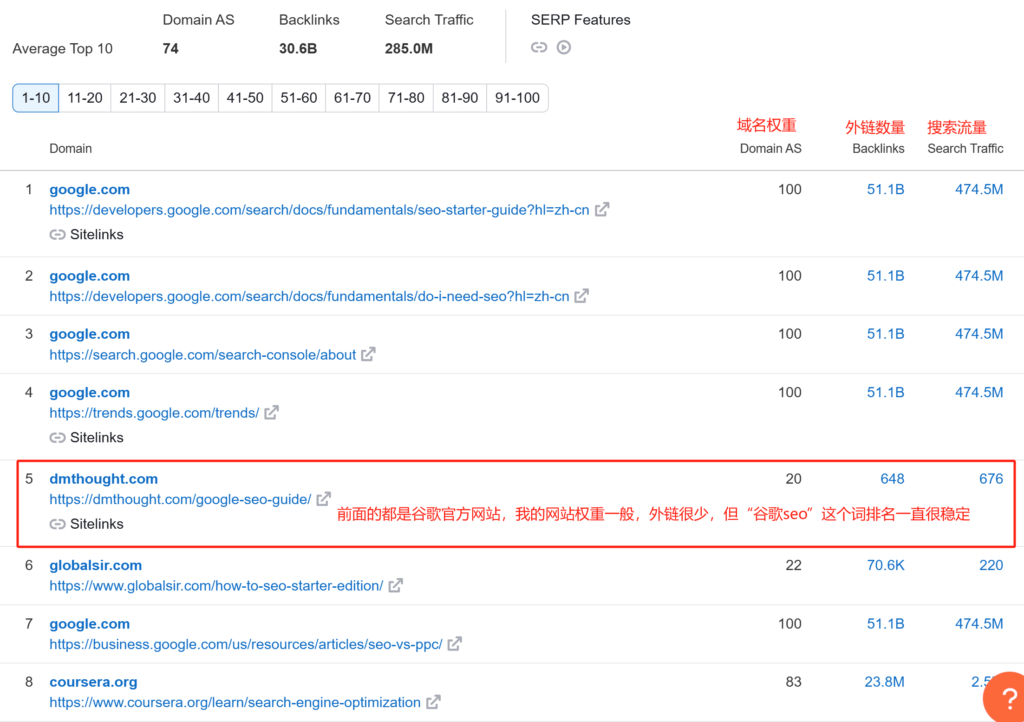Open external link icon beside coursera.org URL
This screenshot has height=722, width=1024.
(434, 702)
